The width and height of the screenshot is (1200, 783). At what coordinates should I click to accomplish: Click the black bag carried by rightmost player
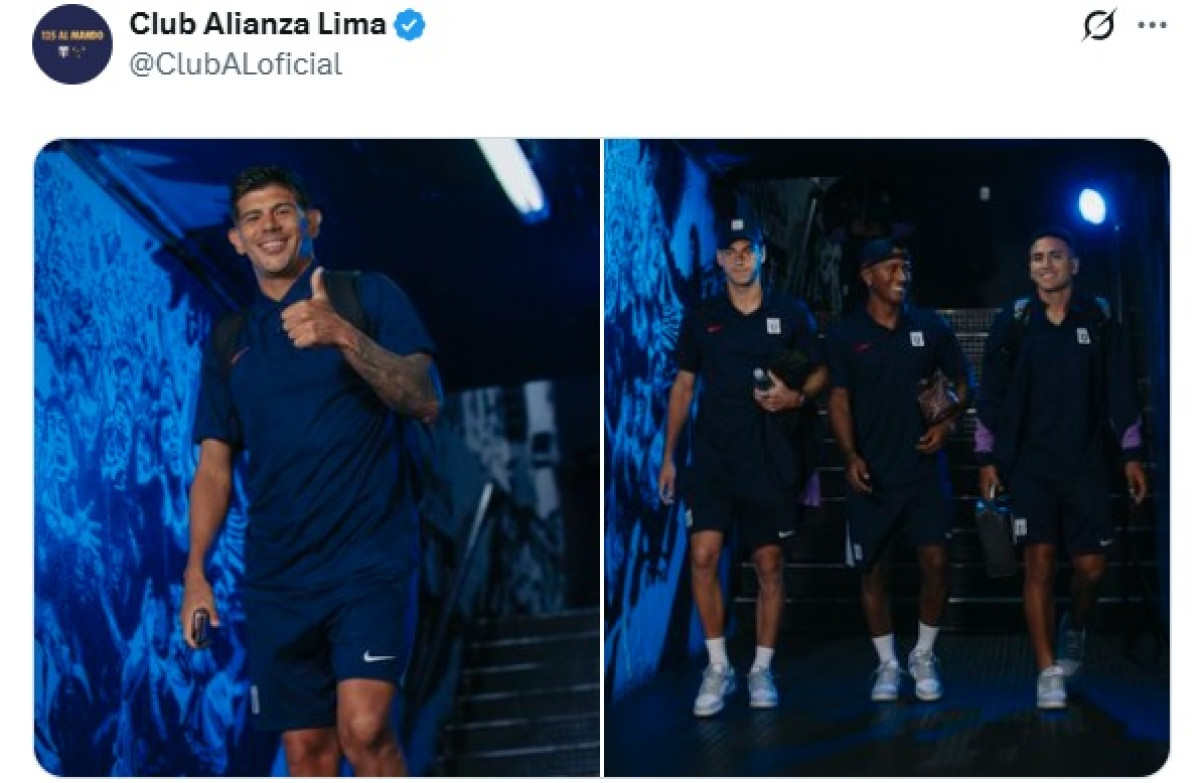pyautogui.click(x=996, y=536)
